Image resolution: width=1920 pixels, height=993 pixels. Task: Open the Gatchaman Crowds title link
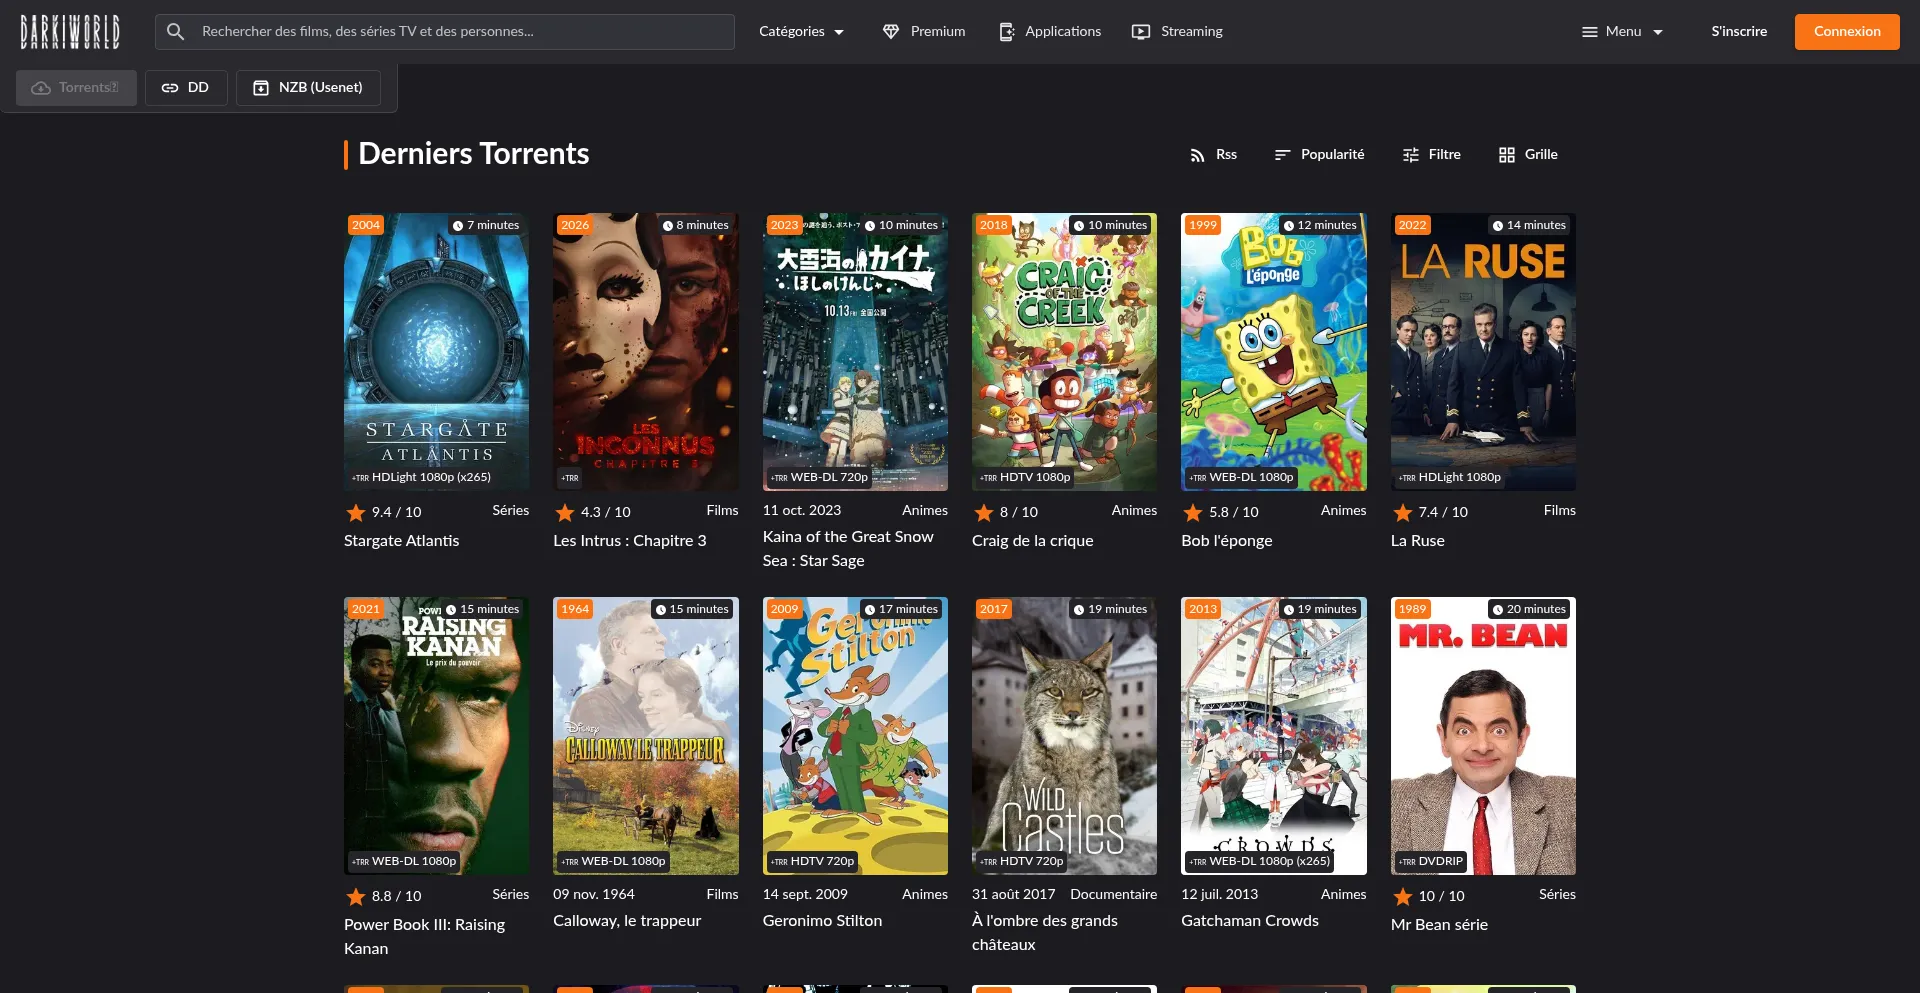[x=1250, y=921]
